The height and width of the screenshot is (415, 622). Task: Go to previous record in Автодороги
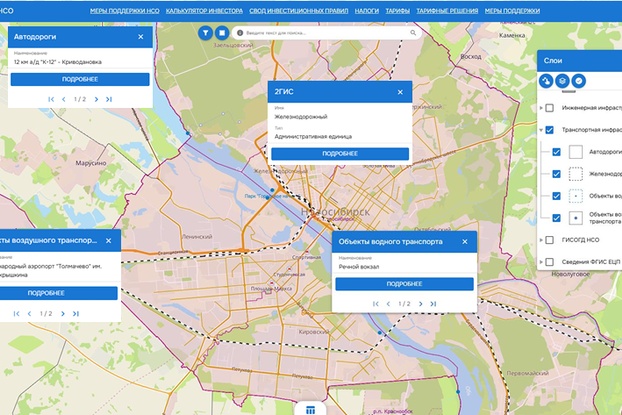click(x=64, y=99)
